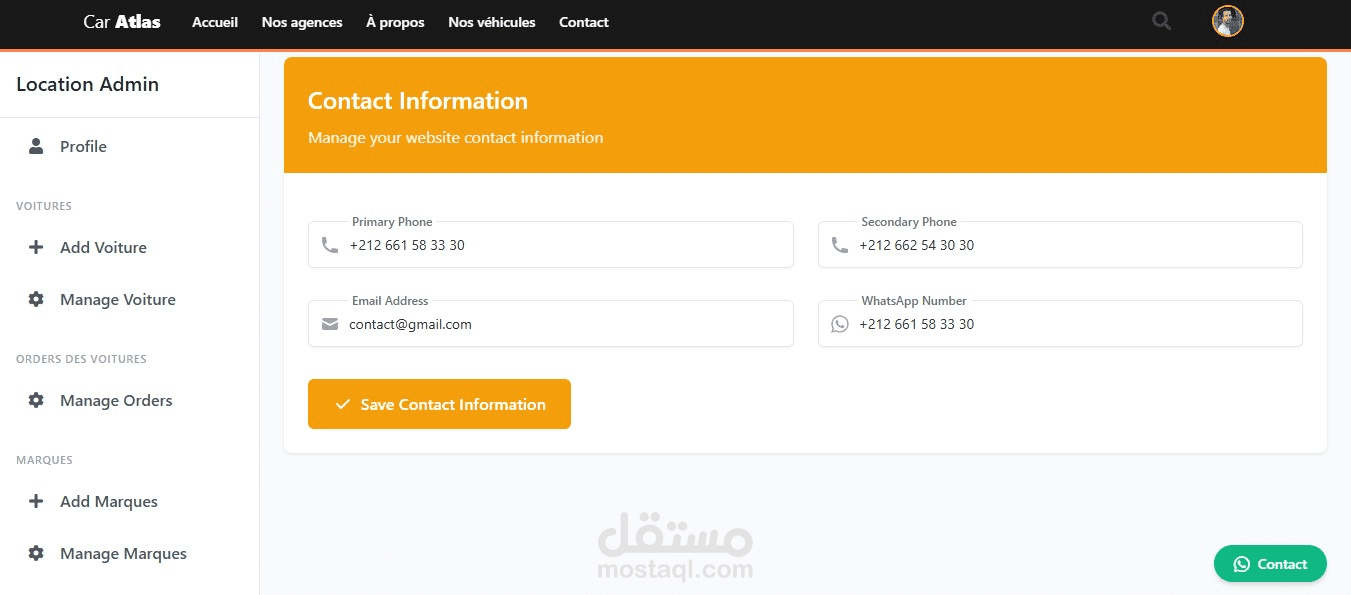Click the green floating Contact button

point(1270,564)
